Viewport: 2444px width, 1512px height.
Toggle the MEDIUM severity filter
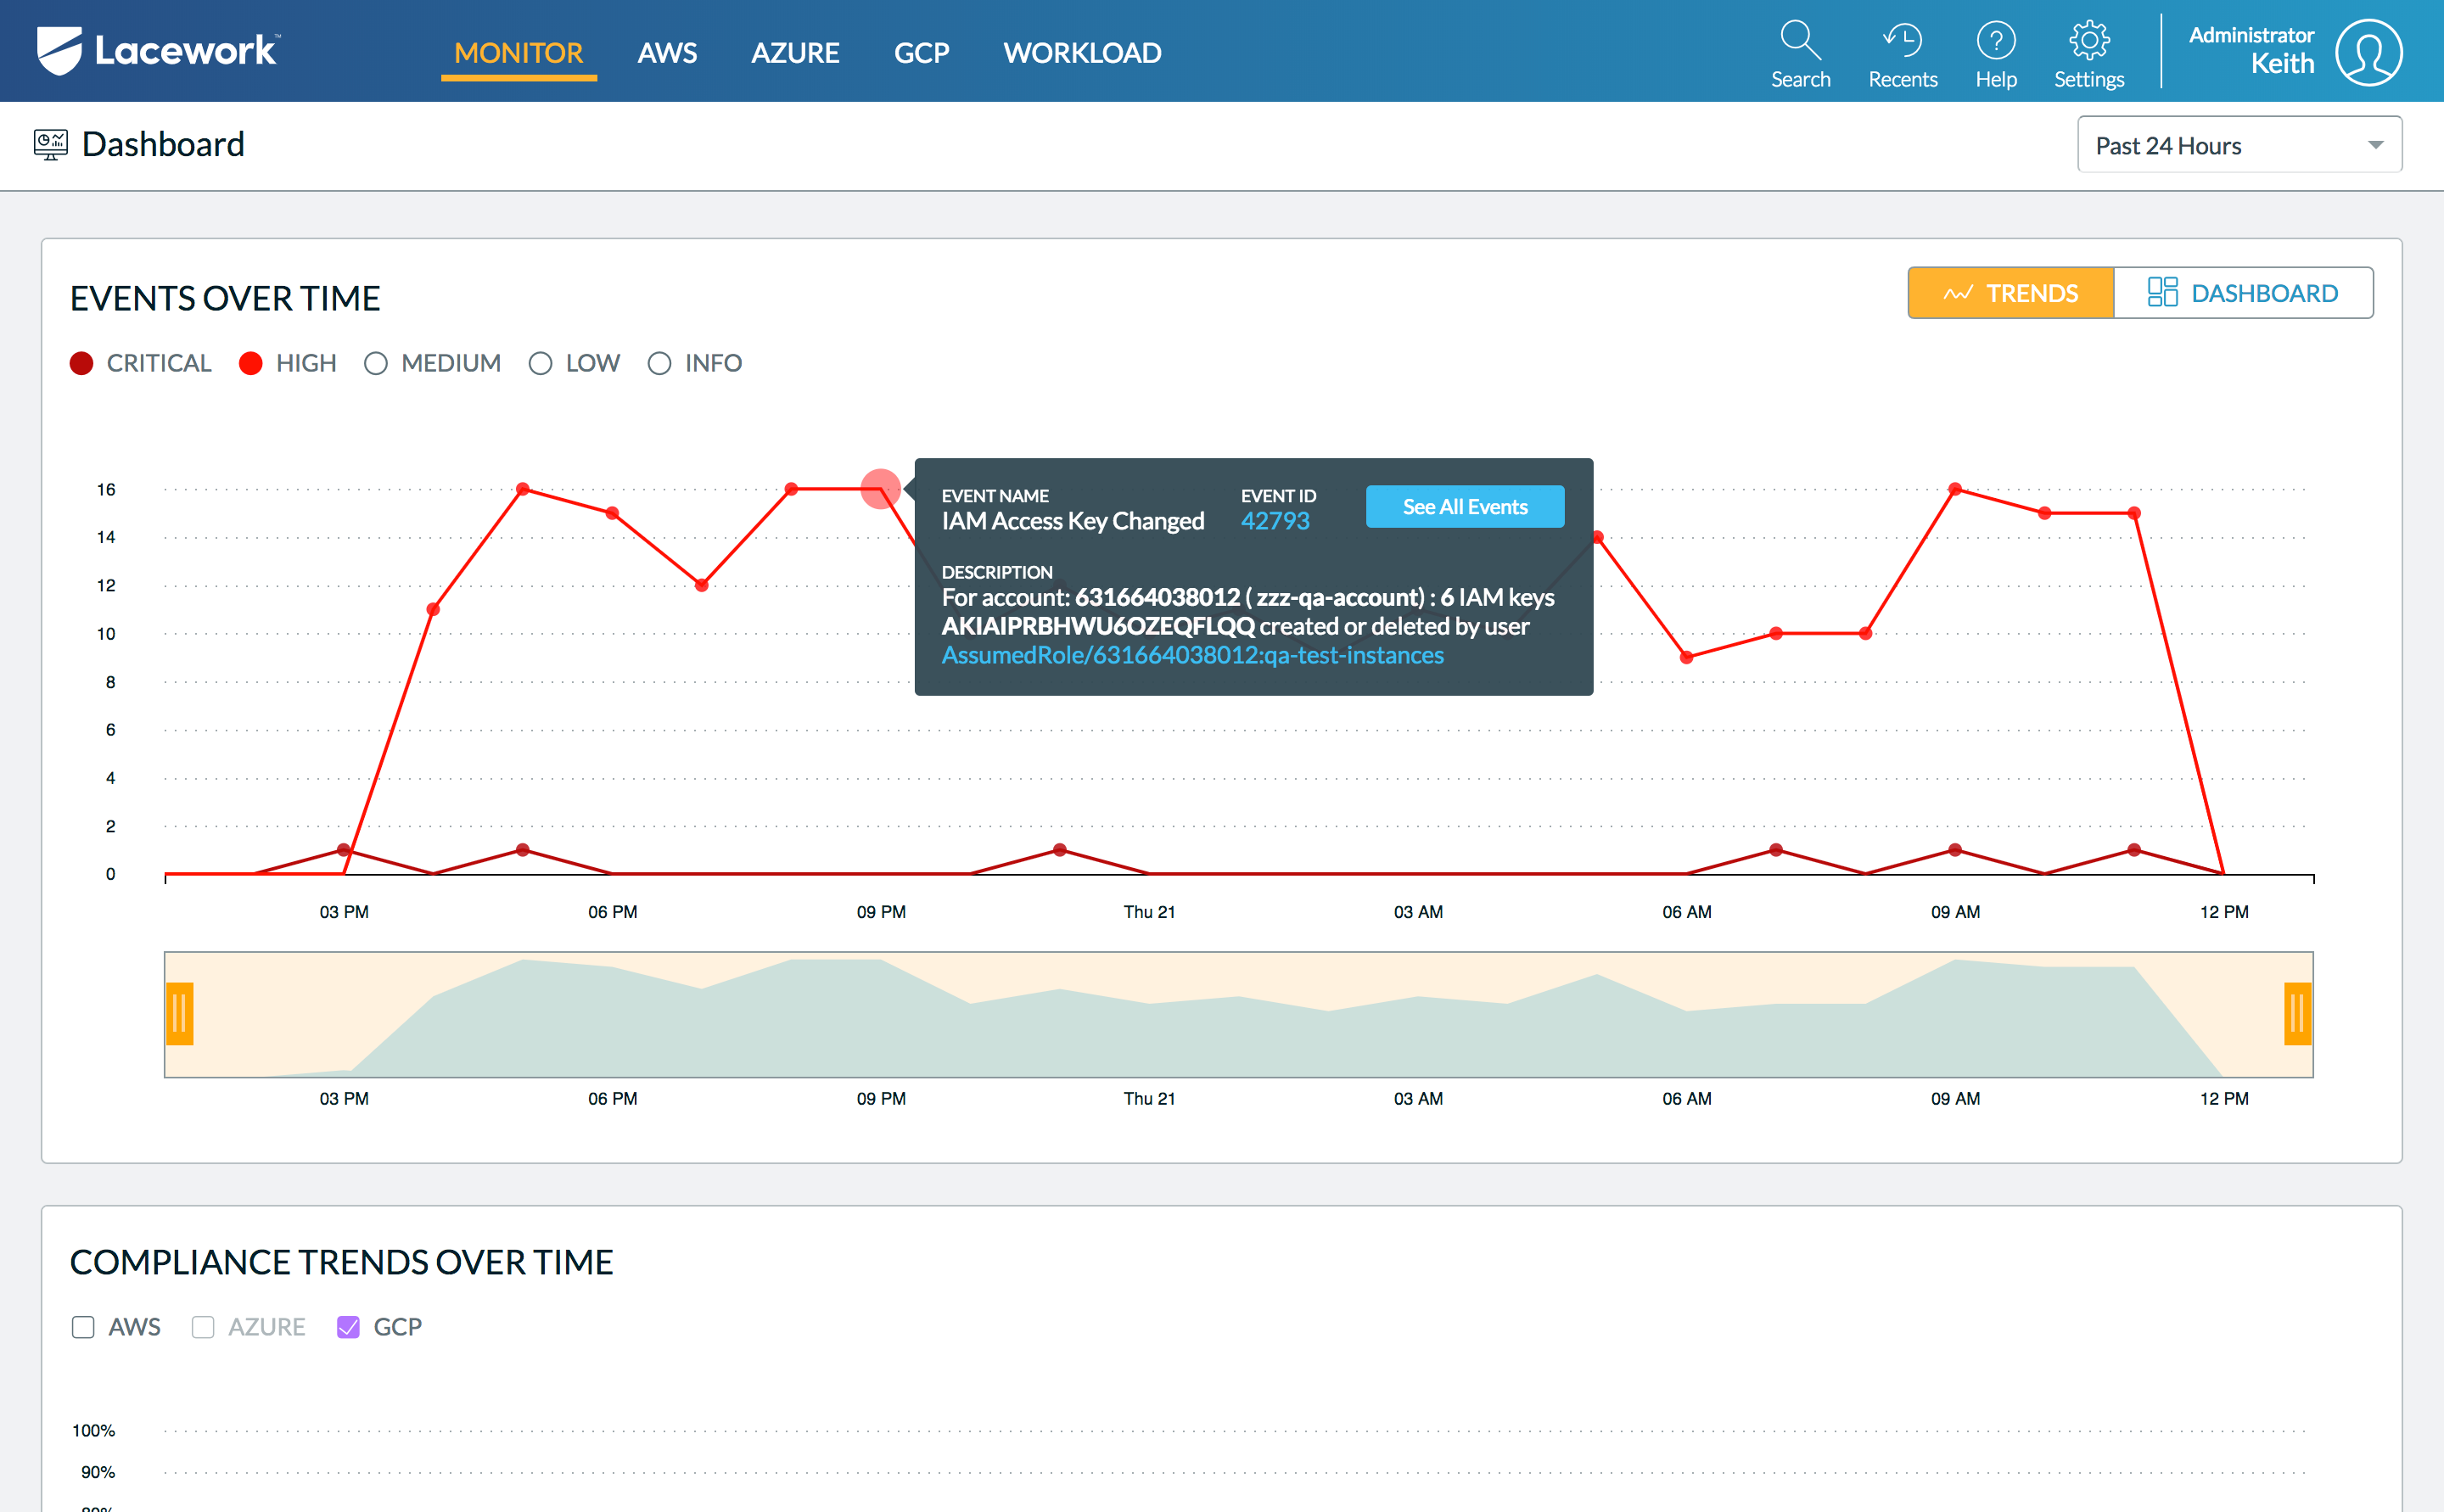click(376, 363)
